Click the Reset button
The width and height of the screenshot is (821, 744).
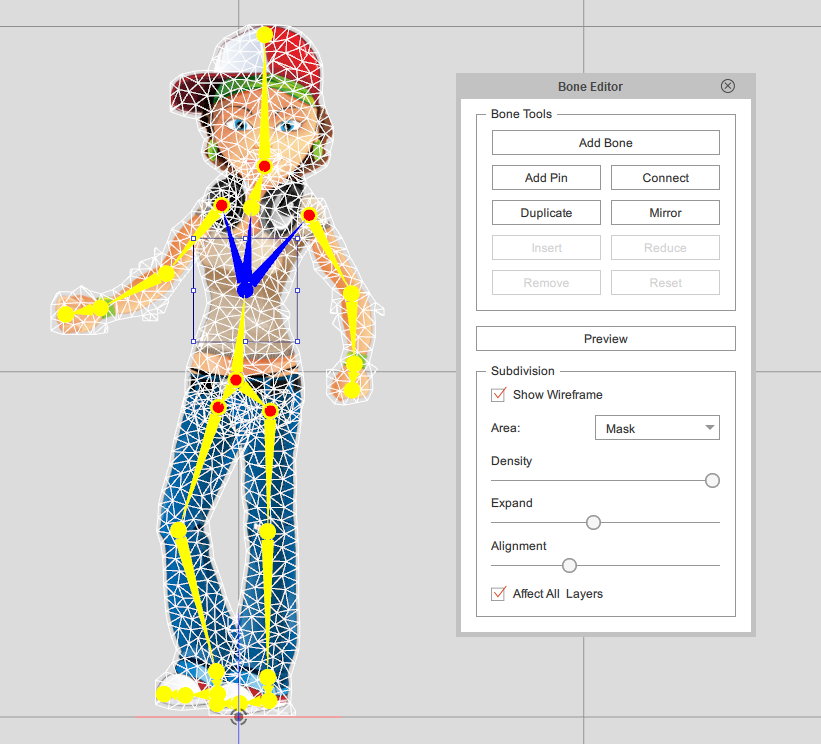(665, 283)
